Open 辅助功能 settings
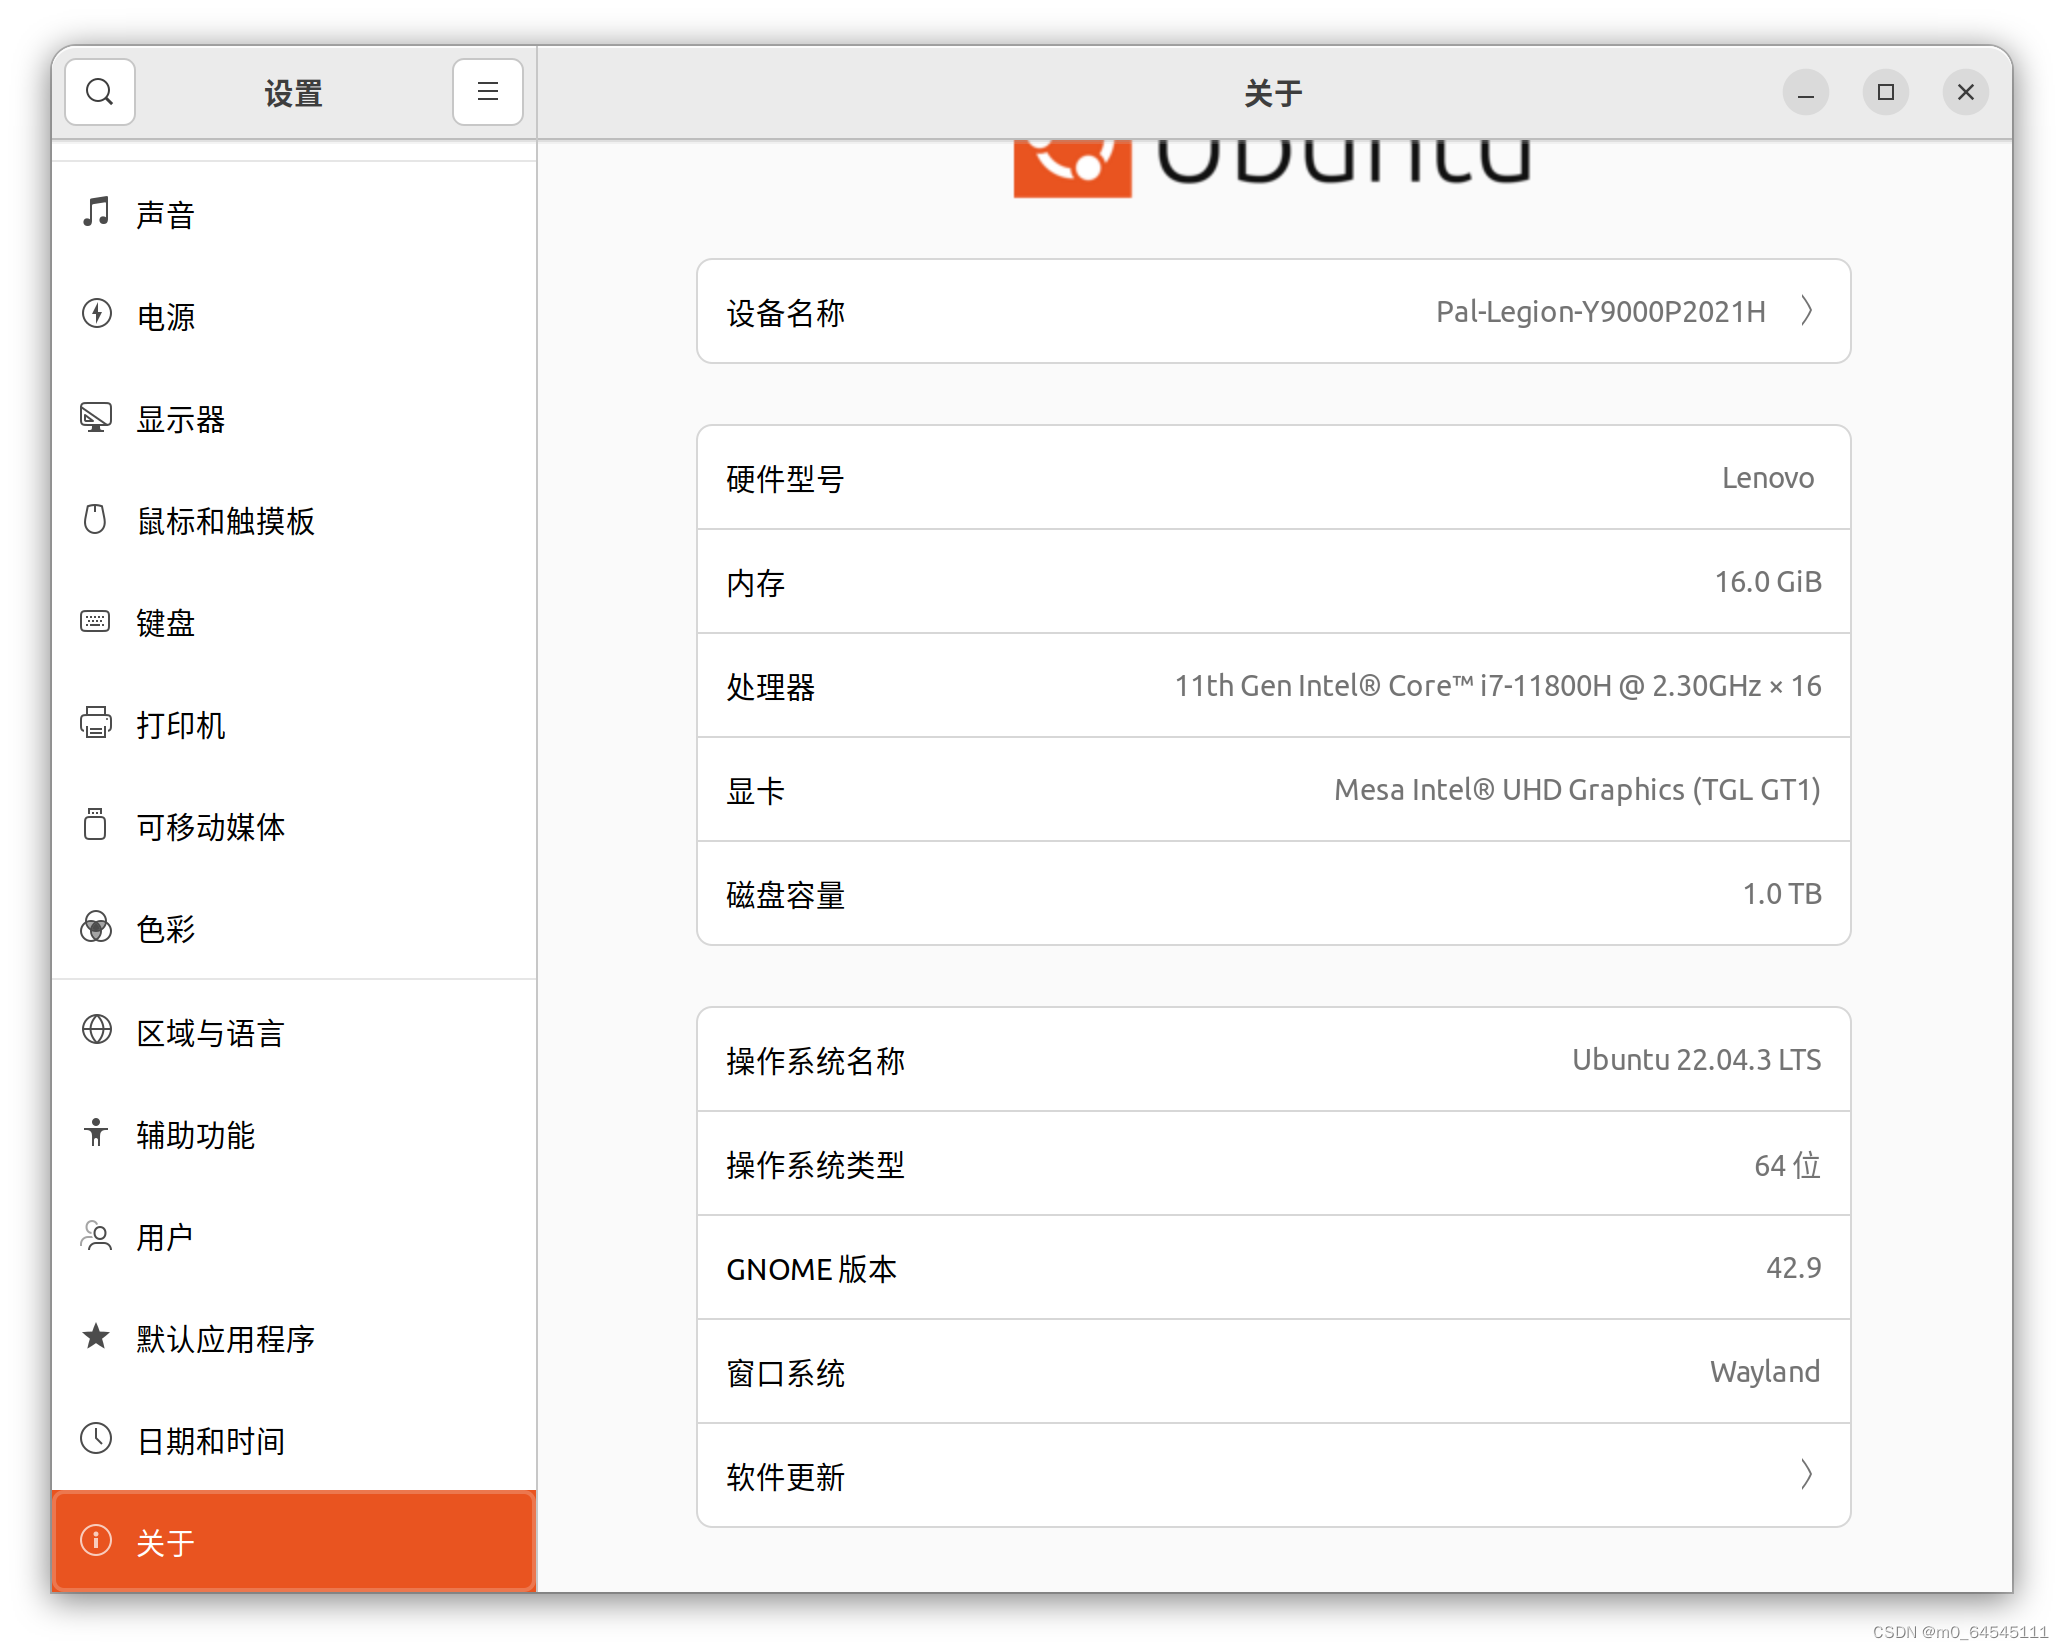Screen dimensions: 2064x1650 294,1135
